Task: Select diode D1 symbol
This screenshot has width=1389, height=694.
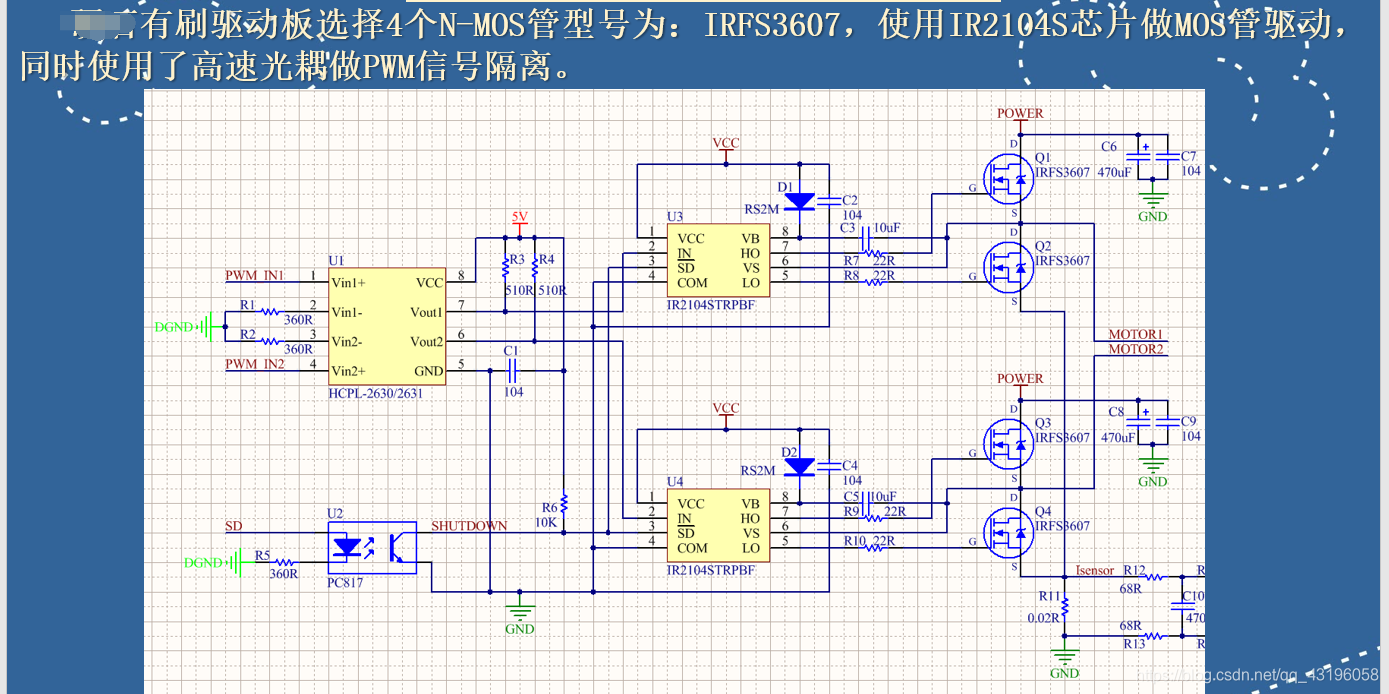Action: coord(799,201)
